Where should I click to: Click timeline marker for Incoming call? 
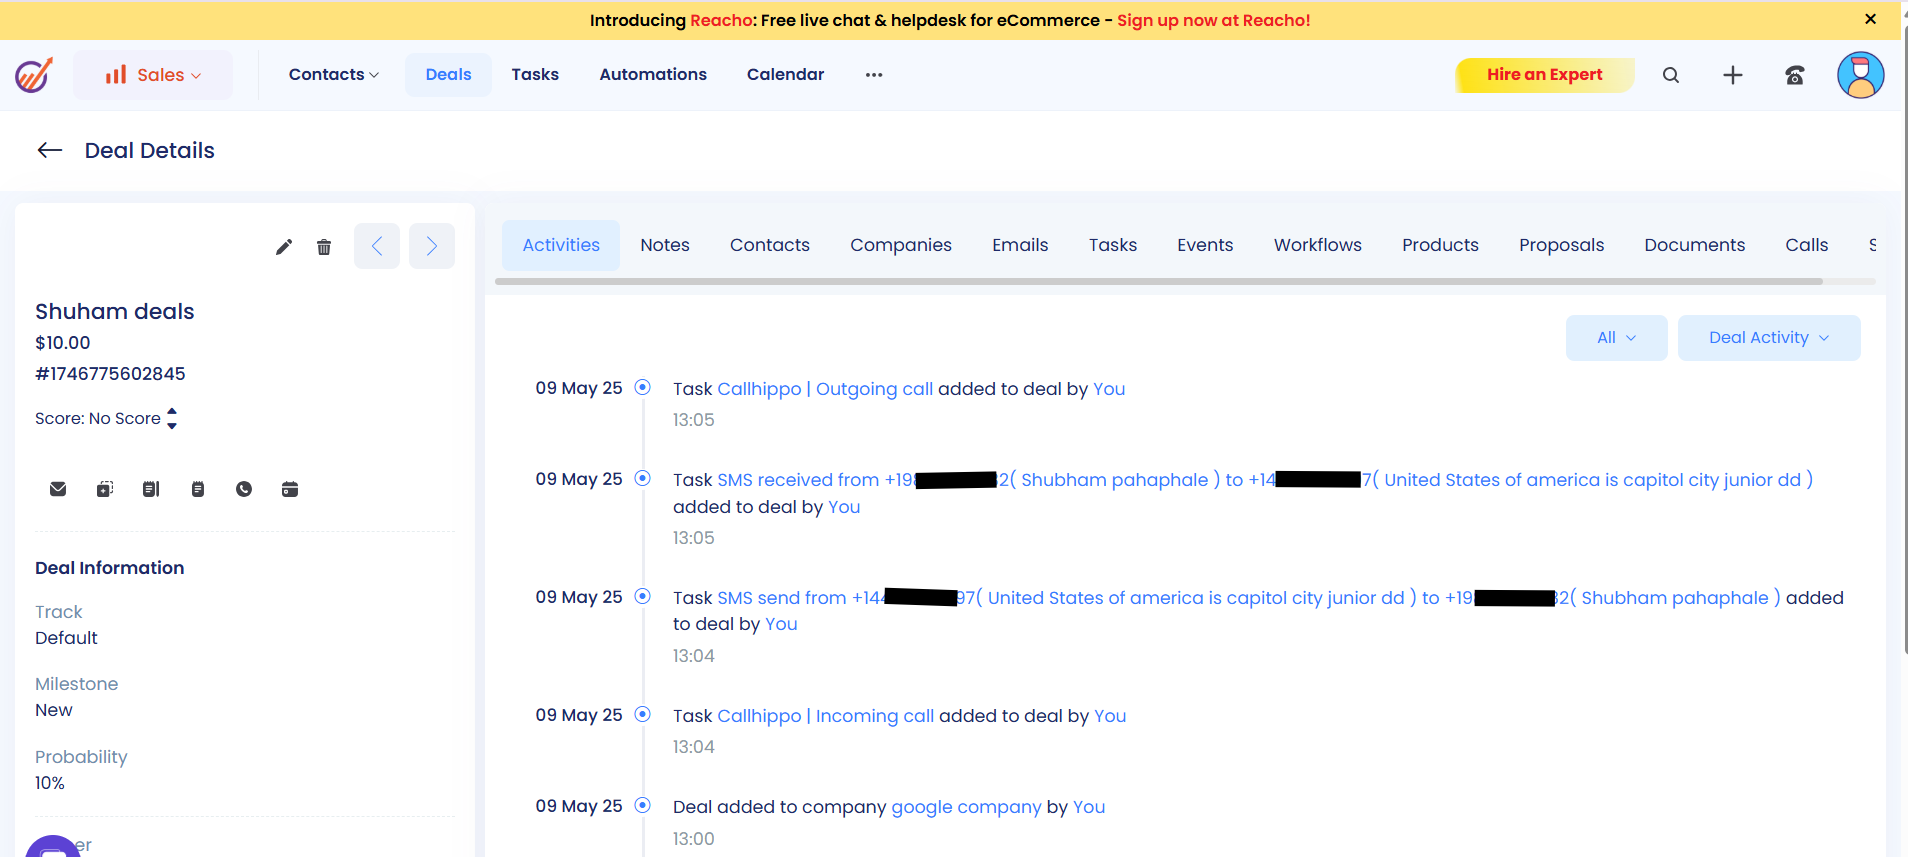coord(643,714)
